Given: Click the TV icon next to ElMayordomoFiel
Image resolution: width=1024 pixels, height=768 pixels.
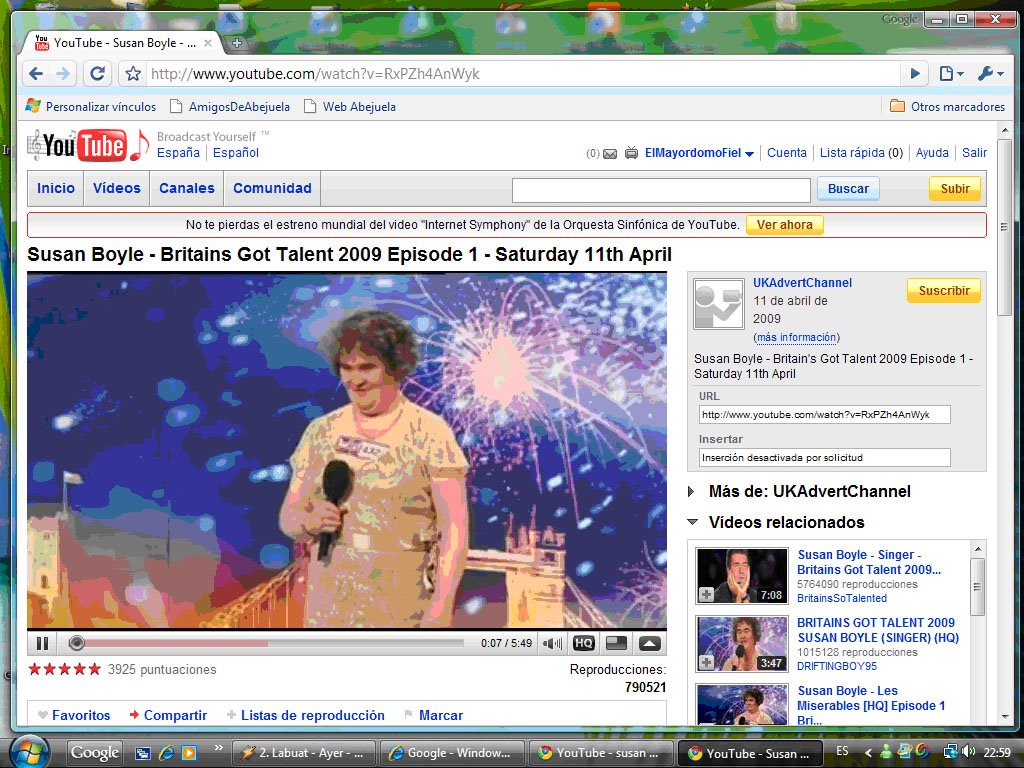Looking at the screenshot, I should pyautogui.click(x=632, y=153).
